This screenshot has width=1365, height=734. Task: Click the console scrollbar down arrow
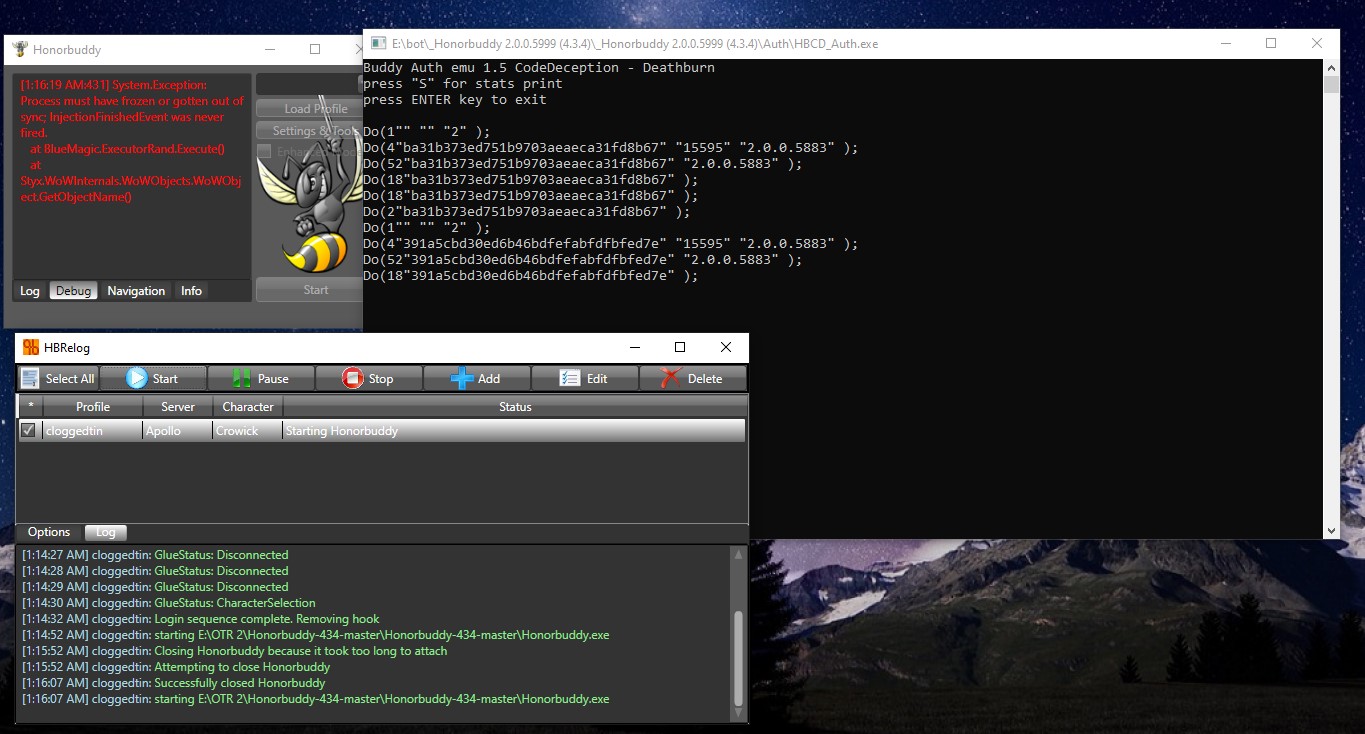[1331, 531]
